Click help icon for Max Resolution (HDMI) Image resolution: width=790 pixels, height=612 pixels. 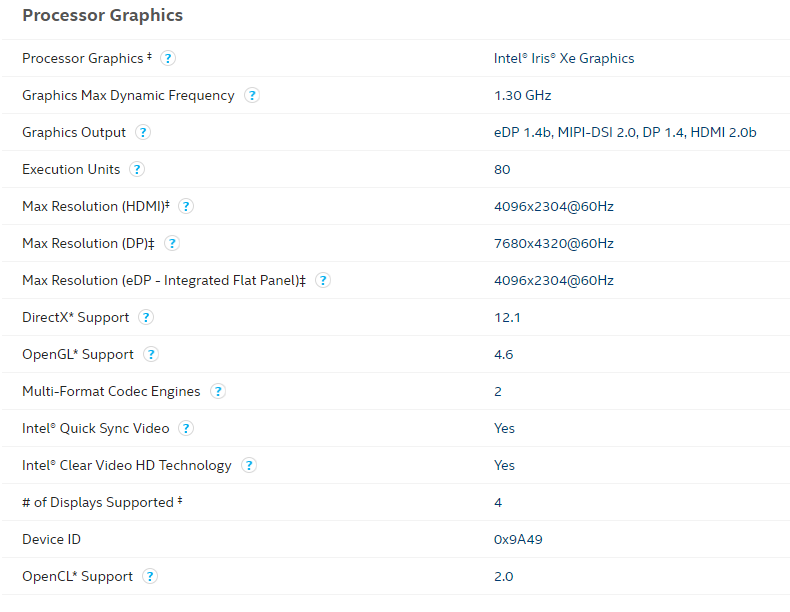pyautogui.click(x=186, y=207)
